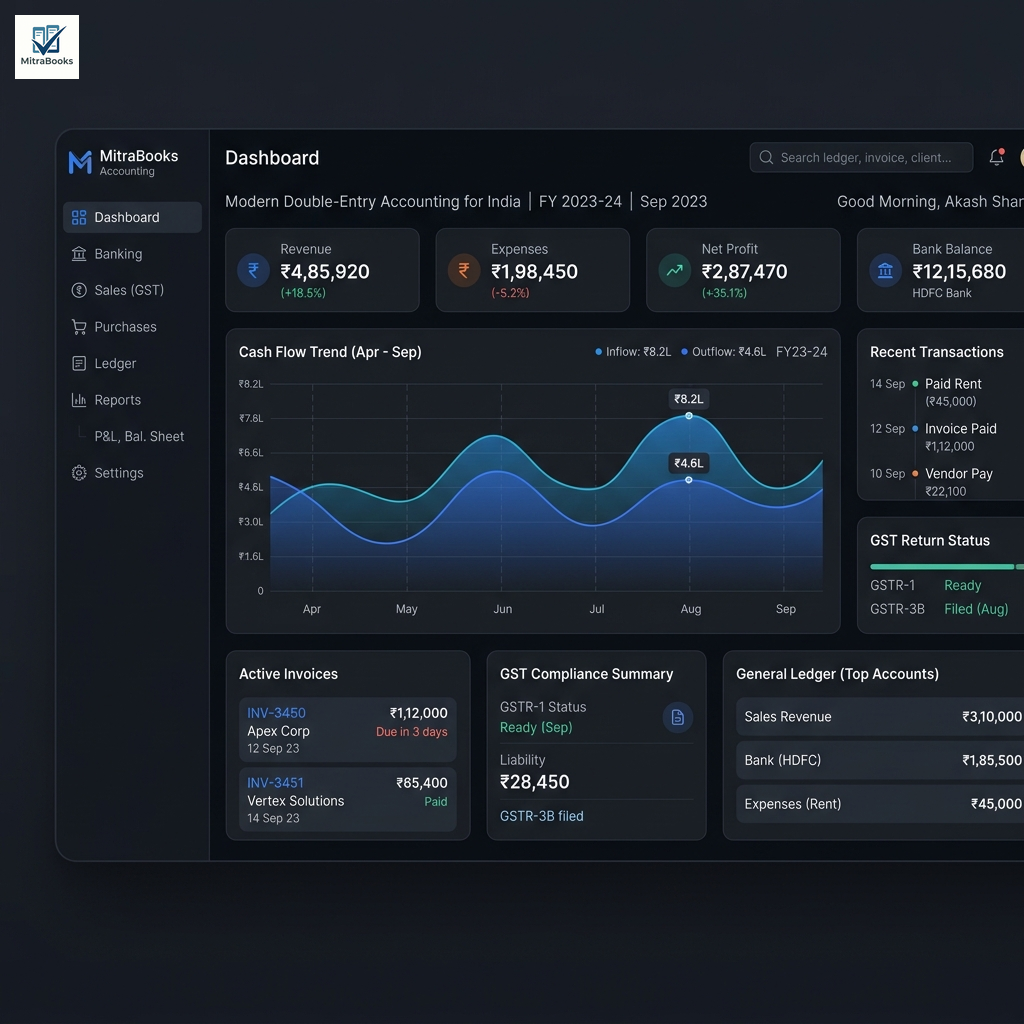
Task: Click the Bank Balance value ₹12,15,680
Action: coord(959,272)
